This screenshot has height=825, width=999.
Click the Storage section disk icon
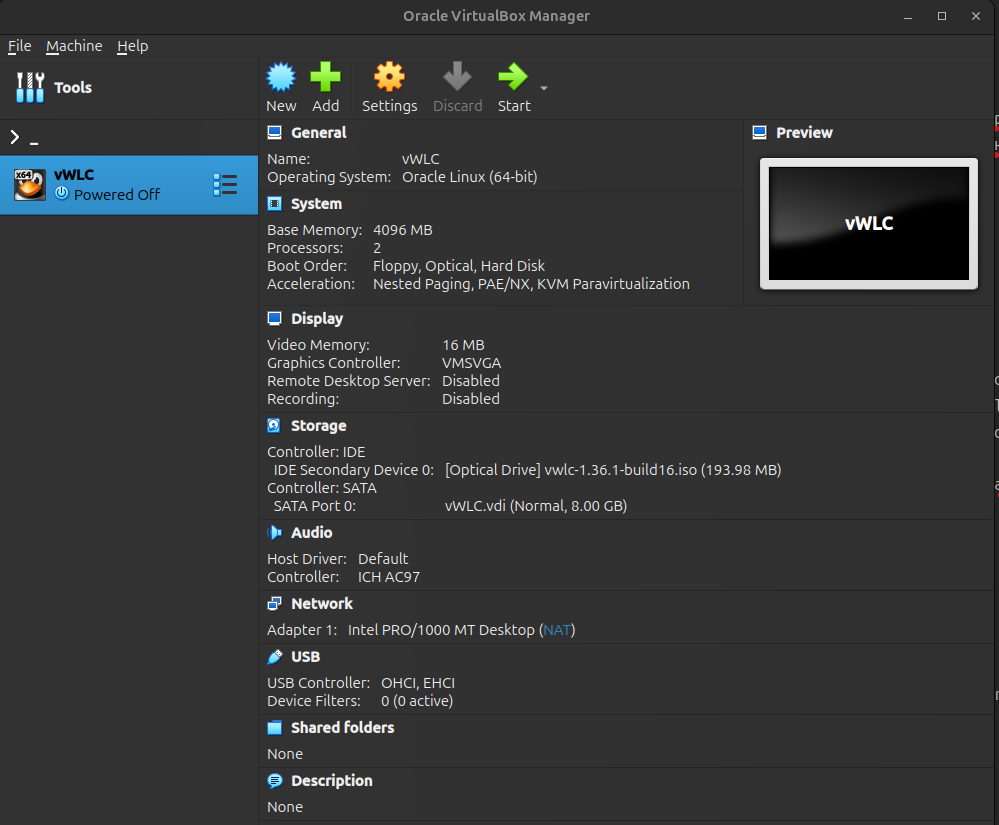[x=275, y=426]
